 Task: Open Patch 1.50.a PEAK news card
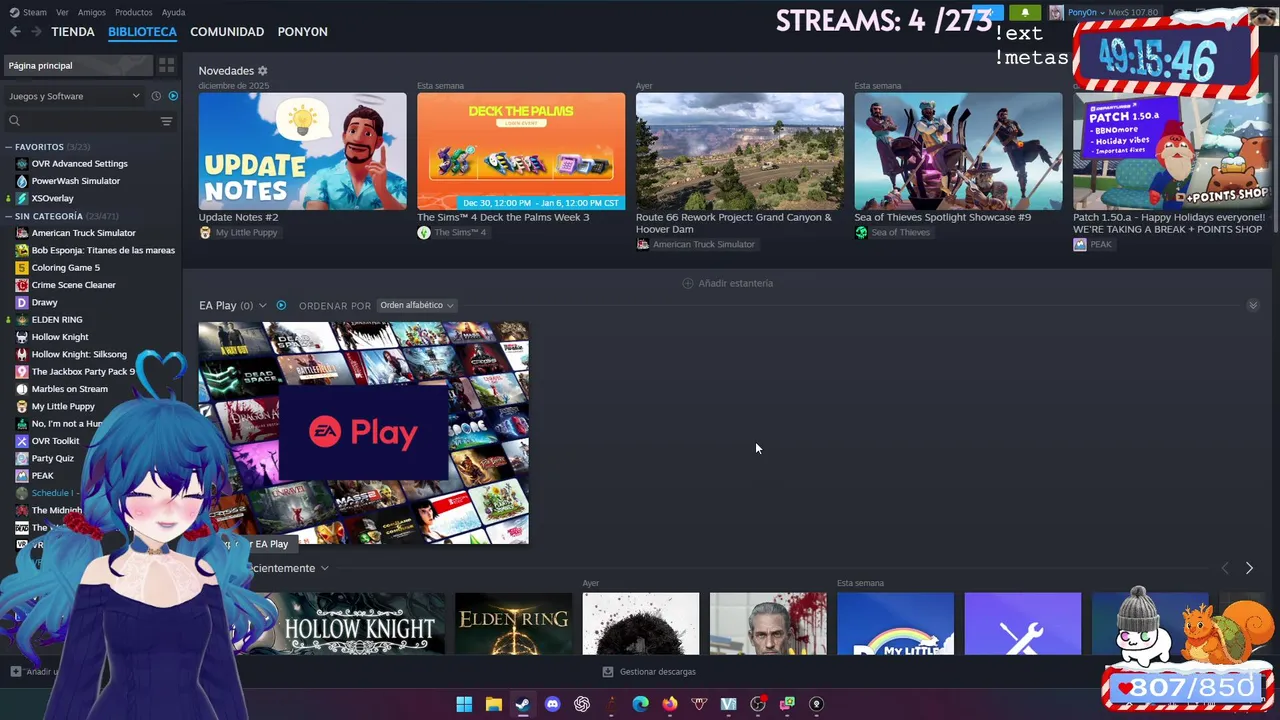coord(1172,151)
